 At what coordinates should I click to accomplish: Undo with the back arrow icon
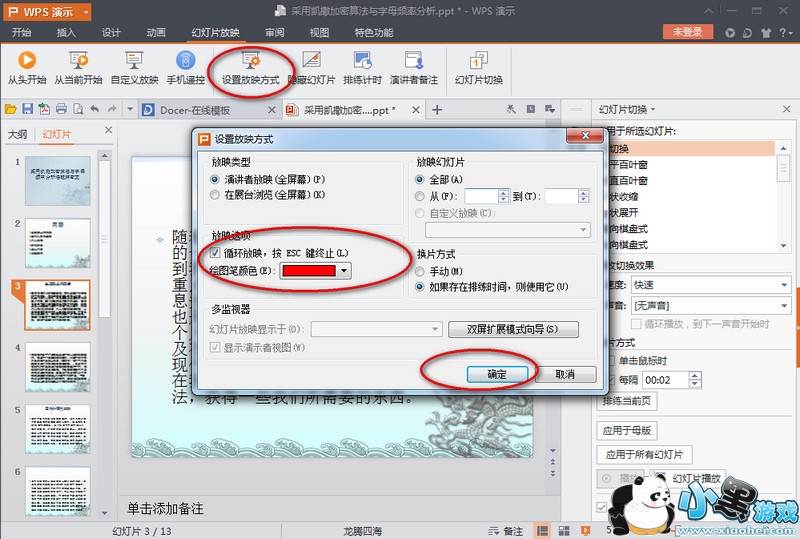(x=95, y=109)
